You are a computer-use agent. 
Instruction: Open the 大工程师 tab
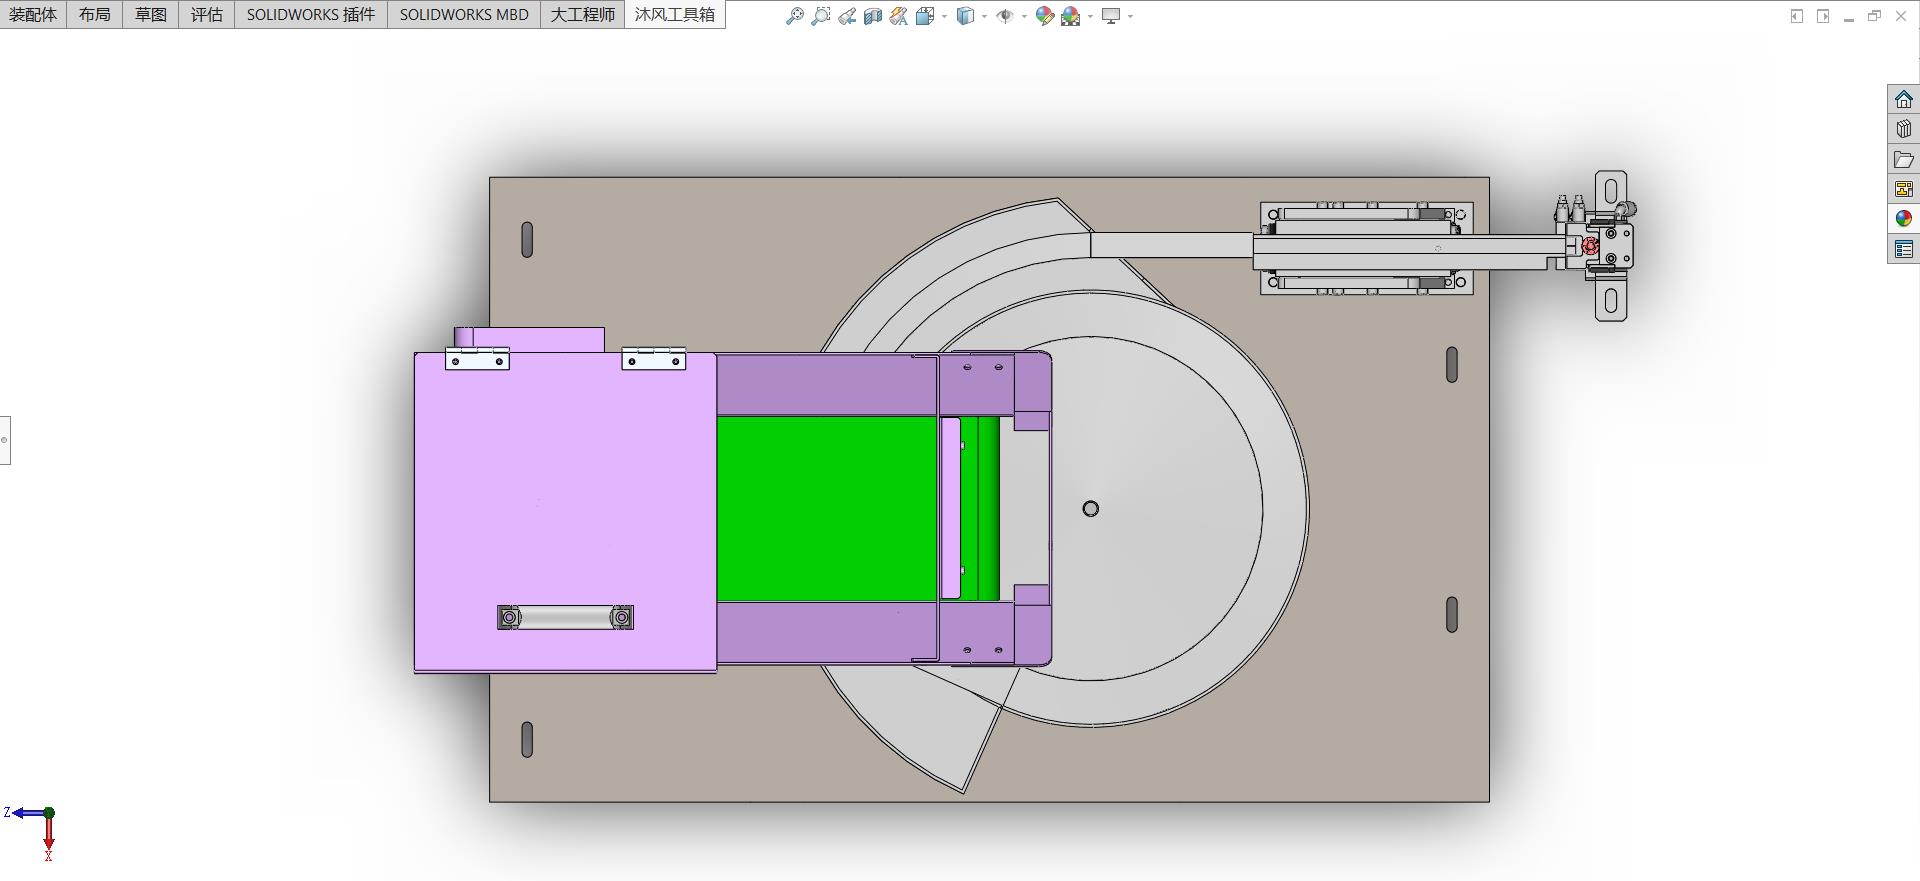(583, 14)
